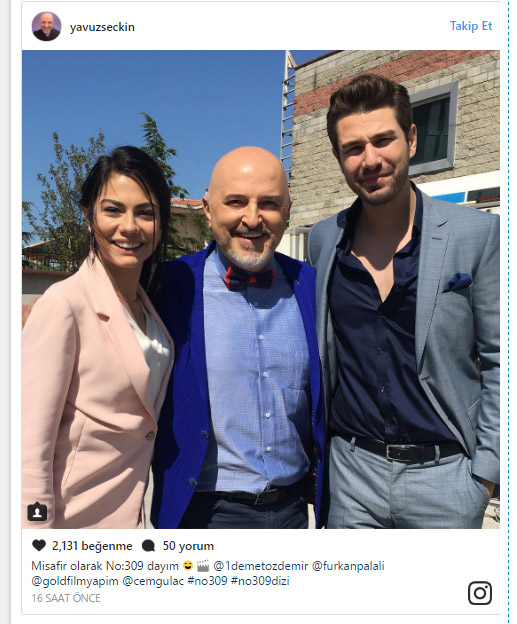Open the yavuzseckin username link

click(102, 27)
